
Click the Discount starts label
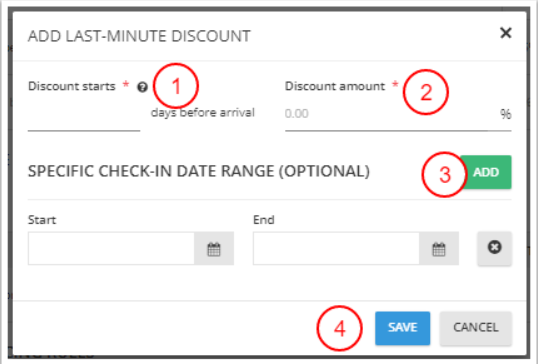click(72, 86)
